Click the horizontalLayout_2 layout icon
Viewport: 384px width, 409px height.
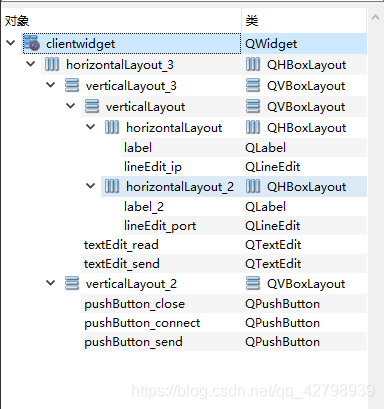(x=112, y=186)
